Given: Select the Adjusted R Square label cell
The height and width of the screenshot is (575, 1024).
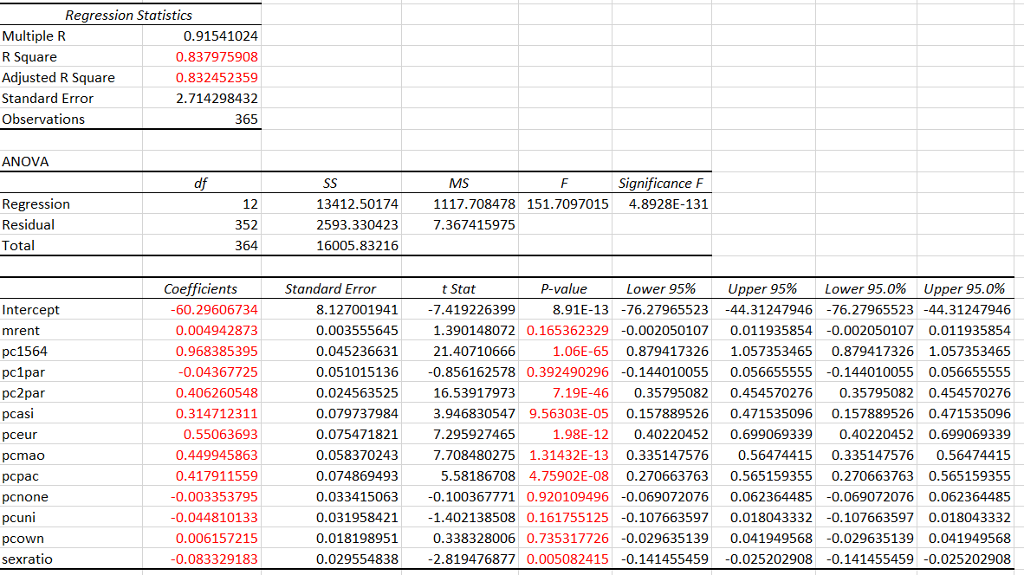Looking at the screenshot, I should tap(58, 78).
